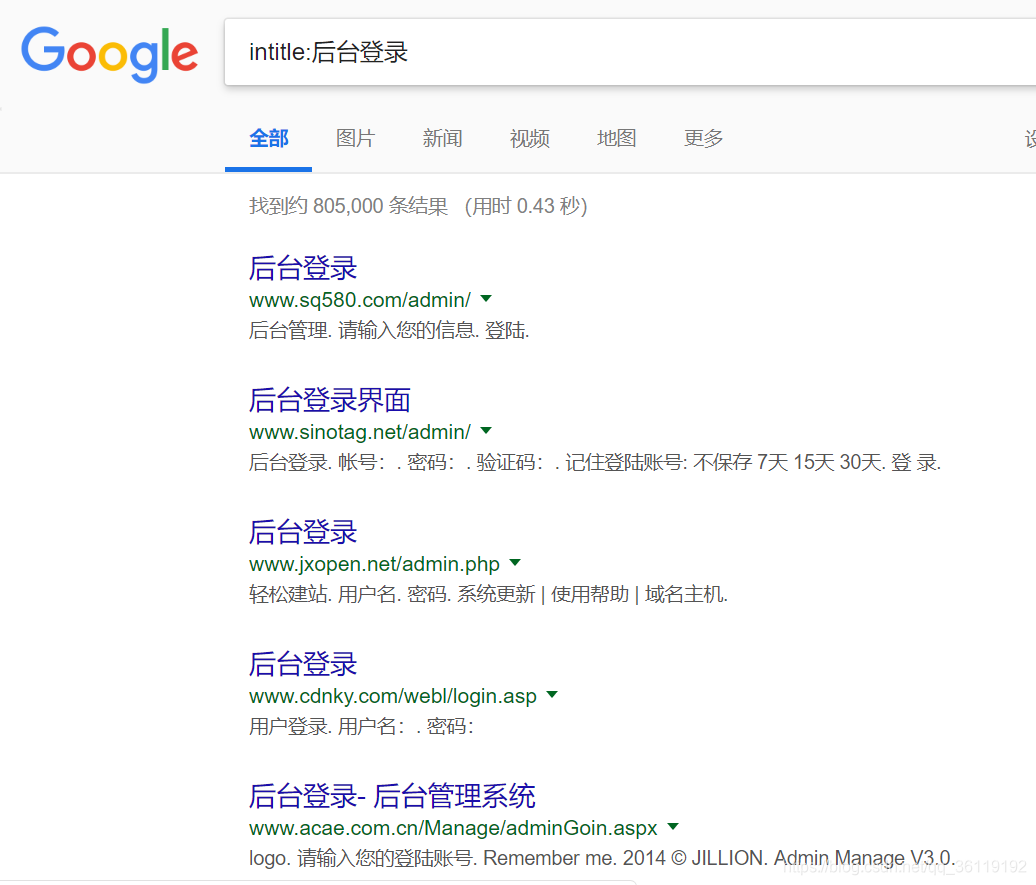Open the 后台登录 result for cdnky.com
Viewport: 1036px width, 885px height.
pyautogui.click(x=303, y=665)
